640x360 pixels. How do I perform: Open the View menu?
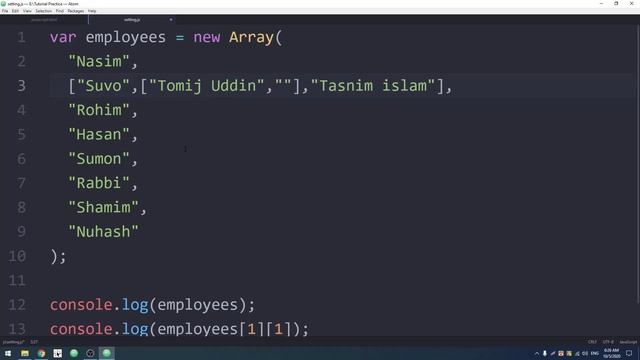pos(27,11)
